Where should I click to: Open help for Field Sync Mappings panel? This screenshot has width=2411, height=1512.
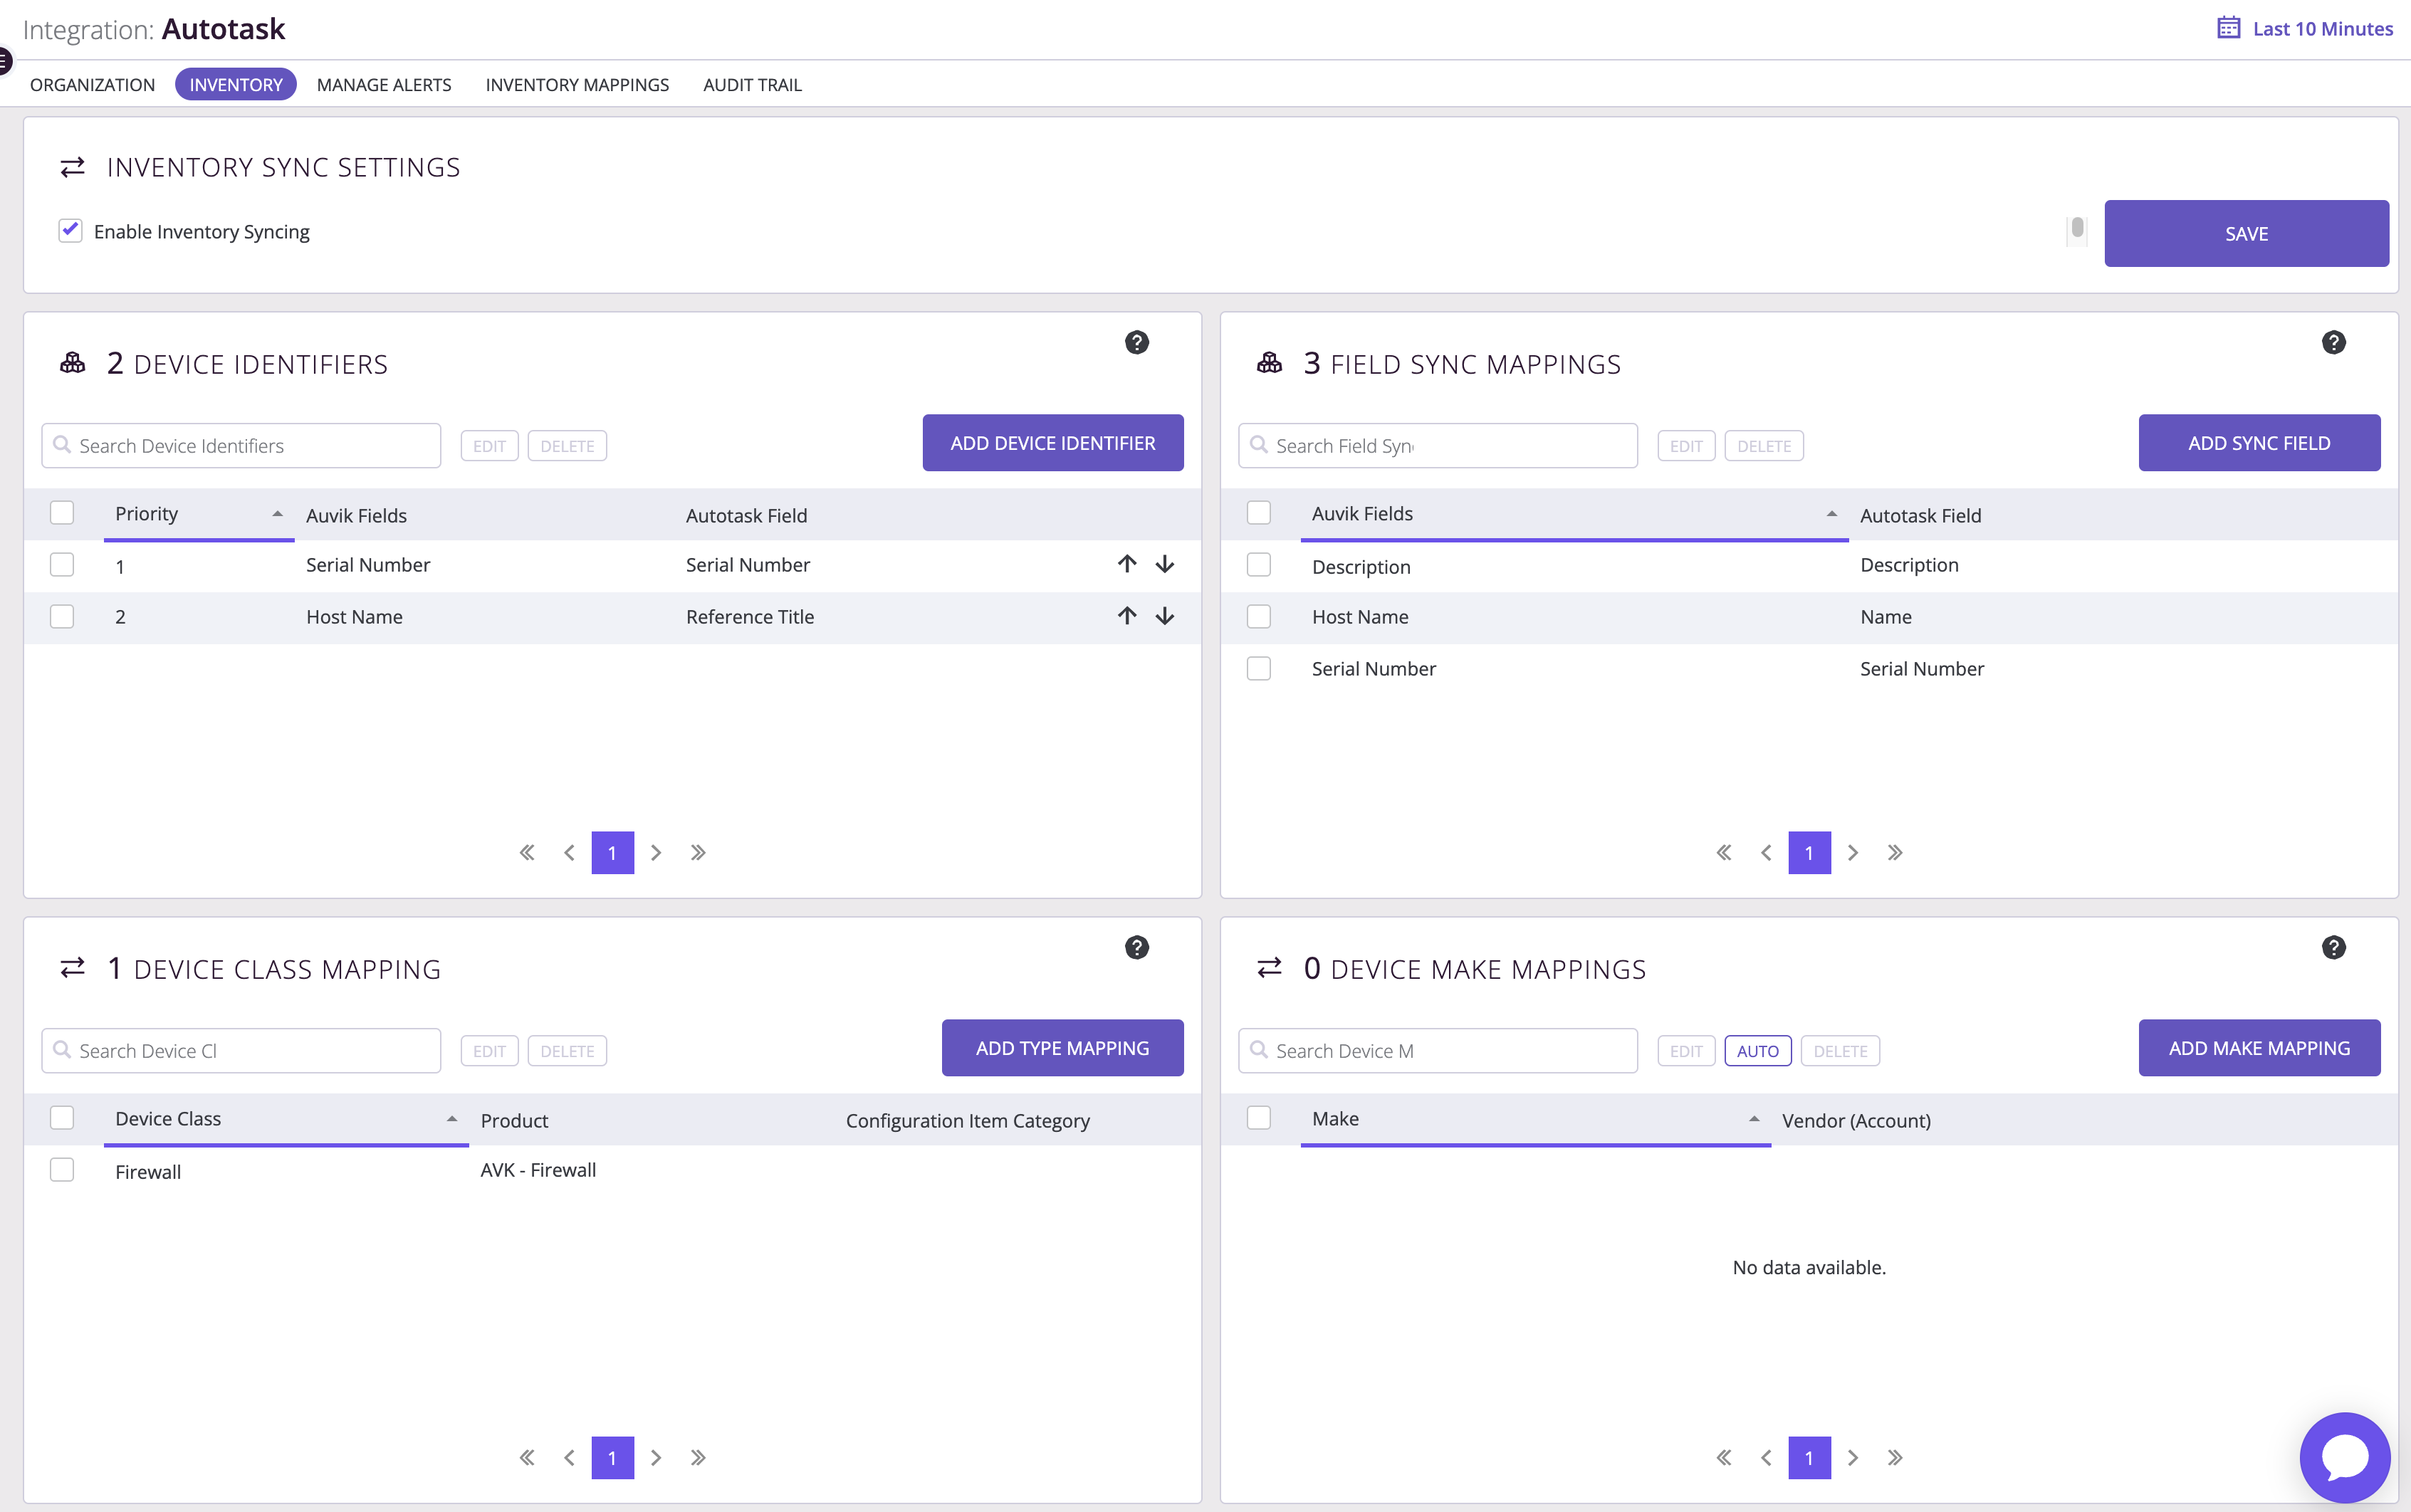[2333, 342]
